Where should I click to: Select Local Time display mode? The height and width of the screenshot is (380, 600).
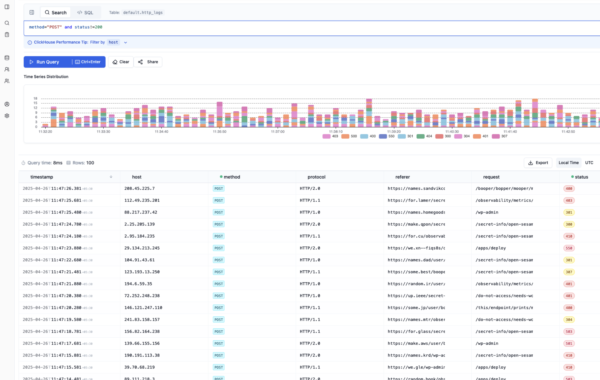(568, 163)
